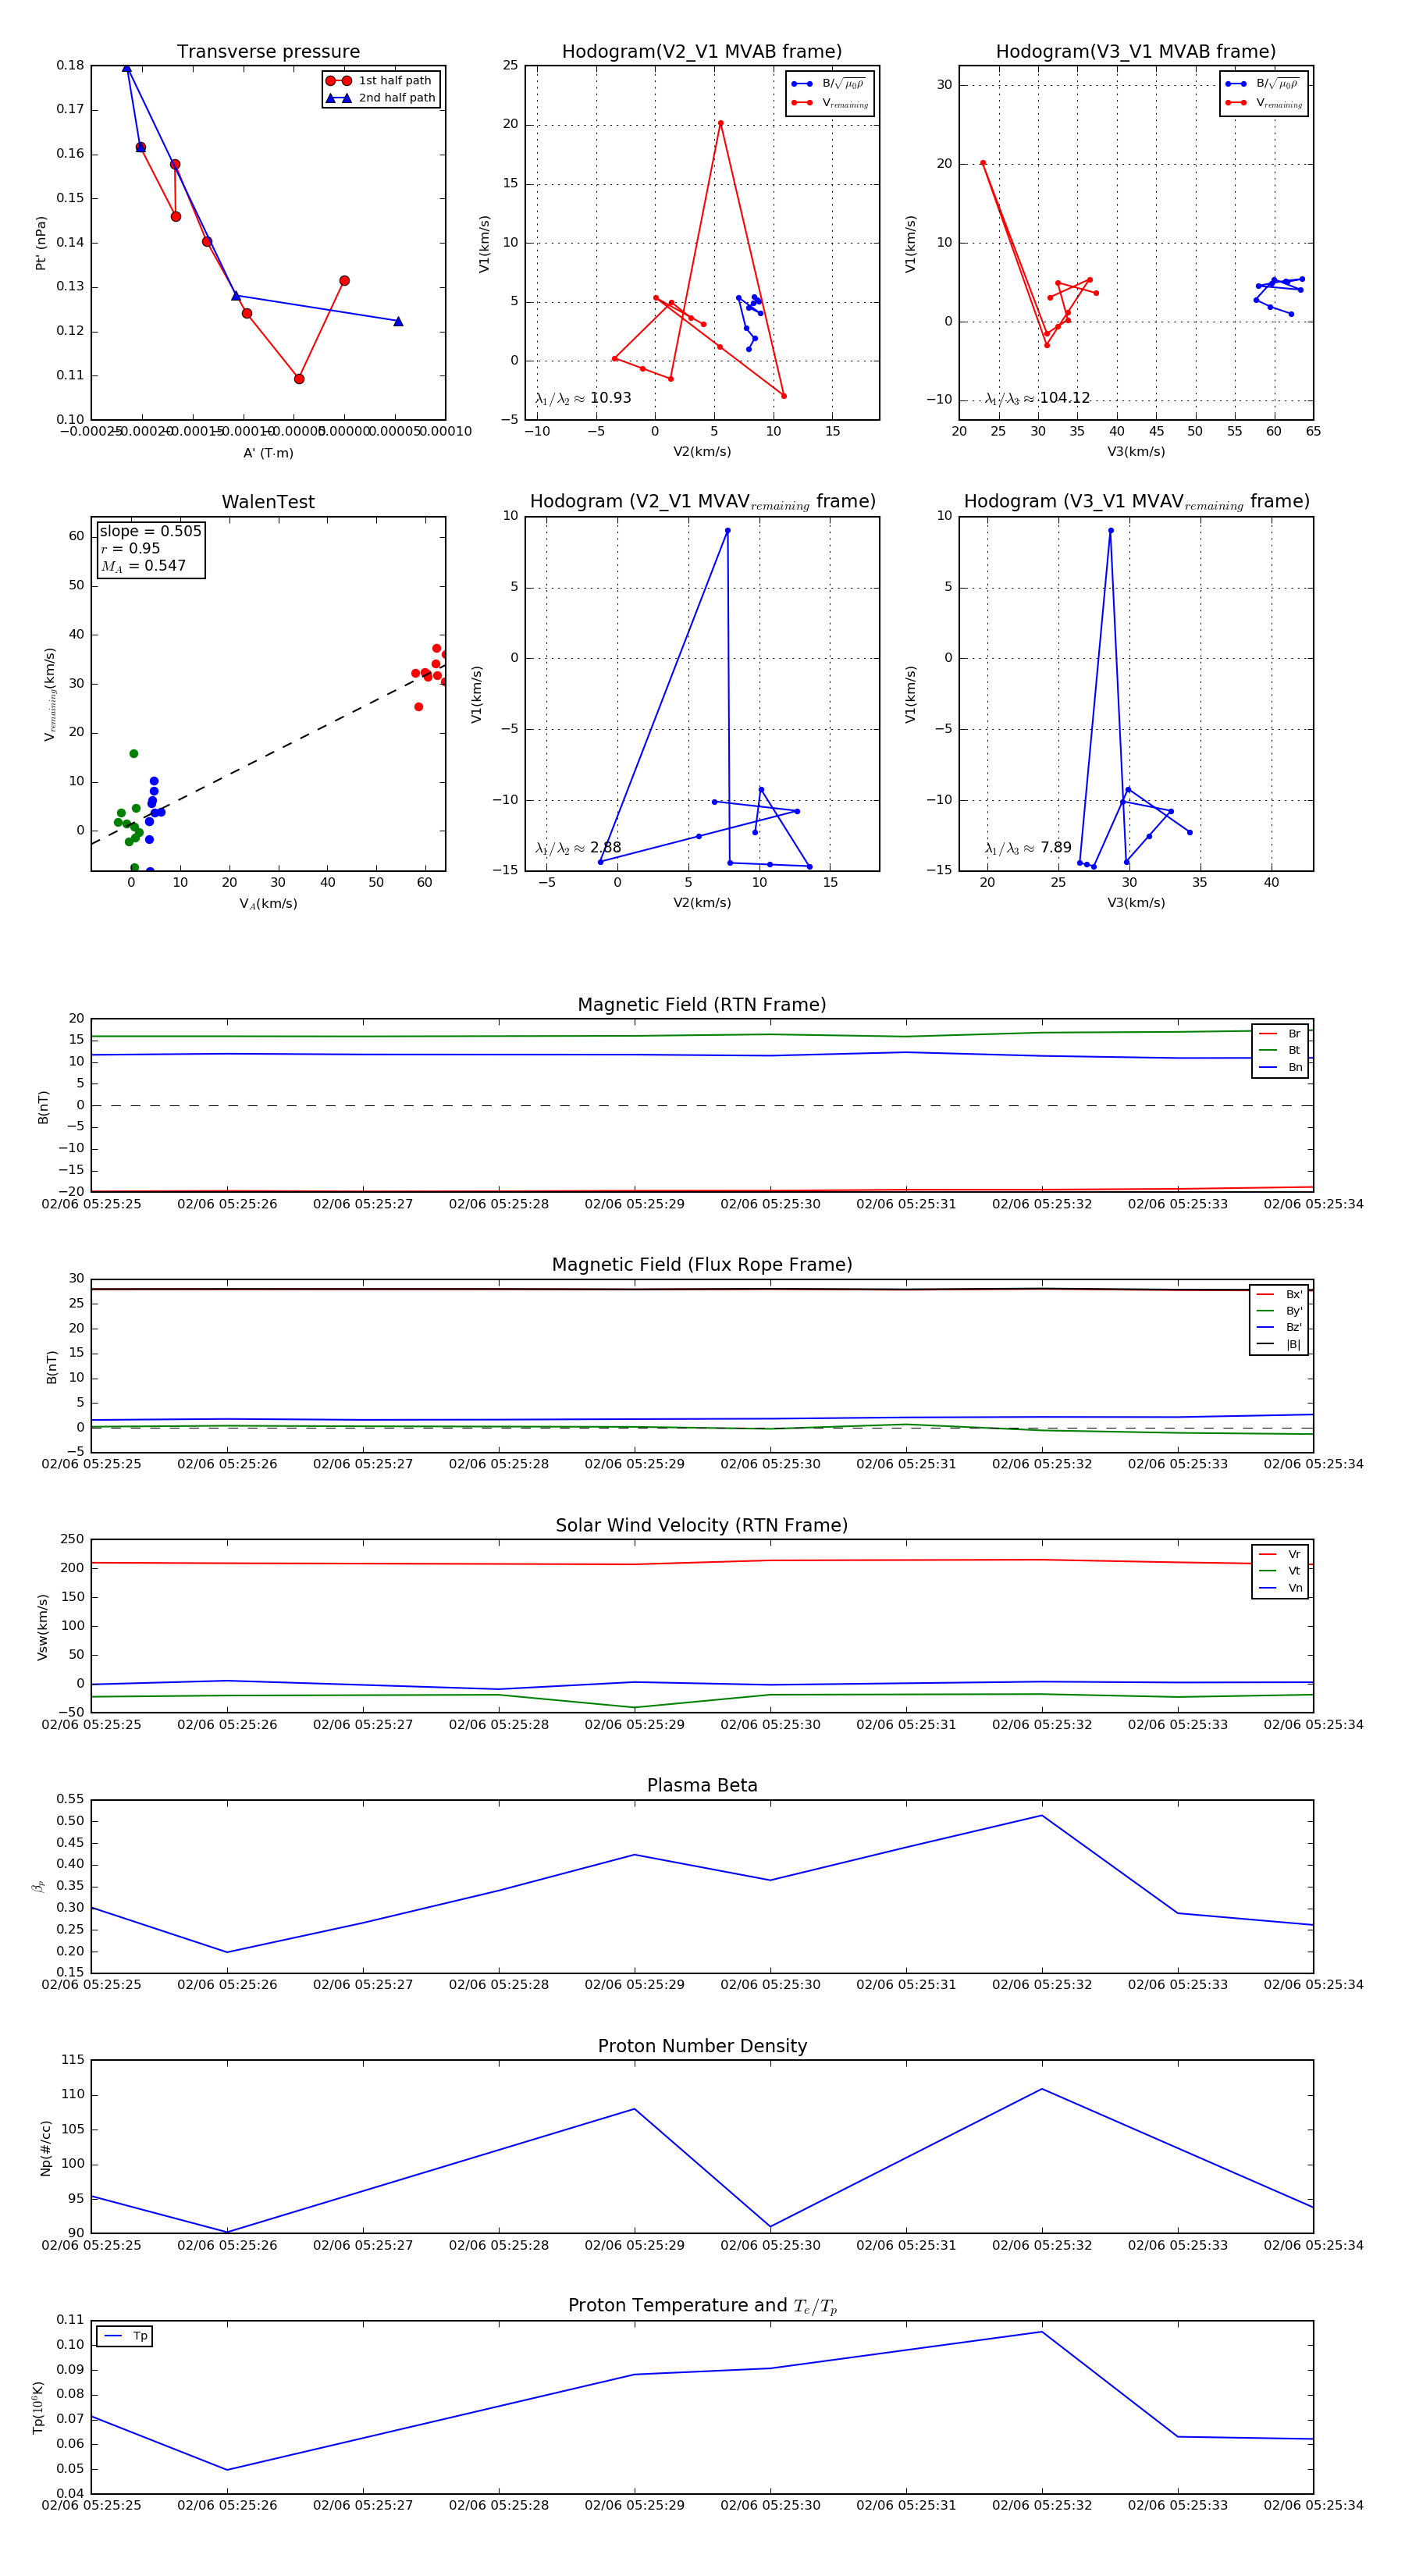
Task: Click the "Vsw(km/s)" y-axis label
Action: coord(42,1627)
